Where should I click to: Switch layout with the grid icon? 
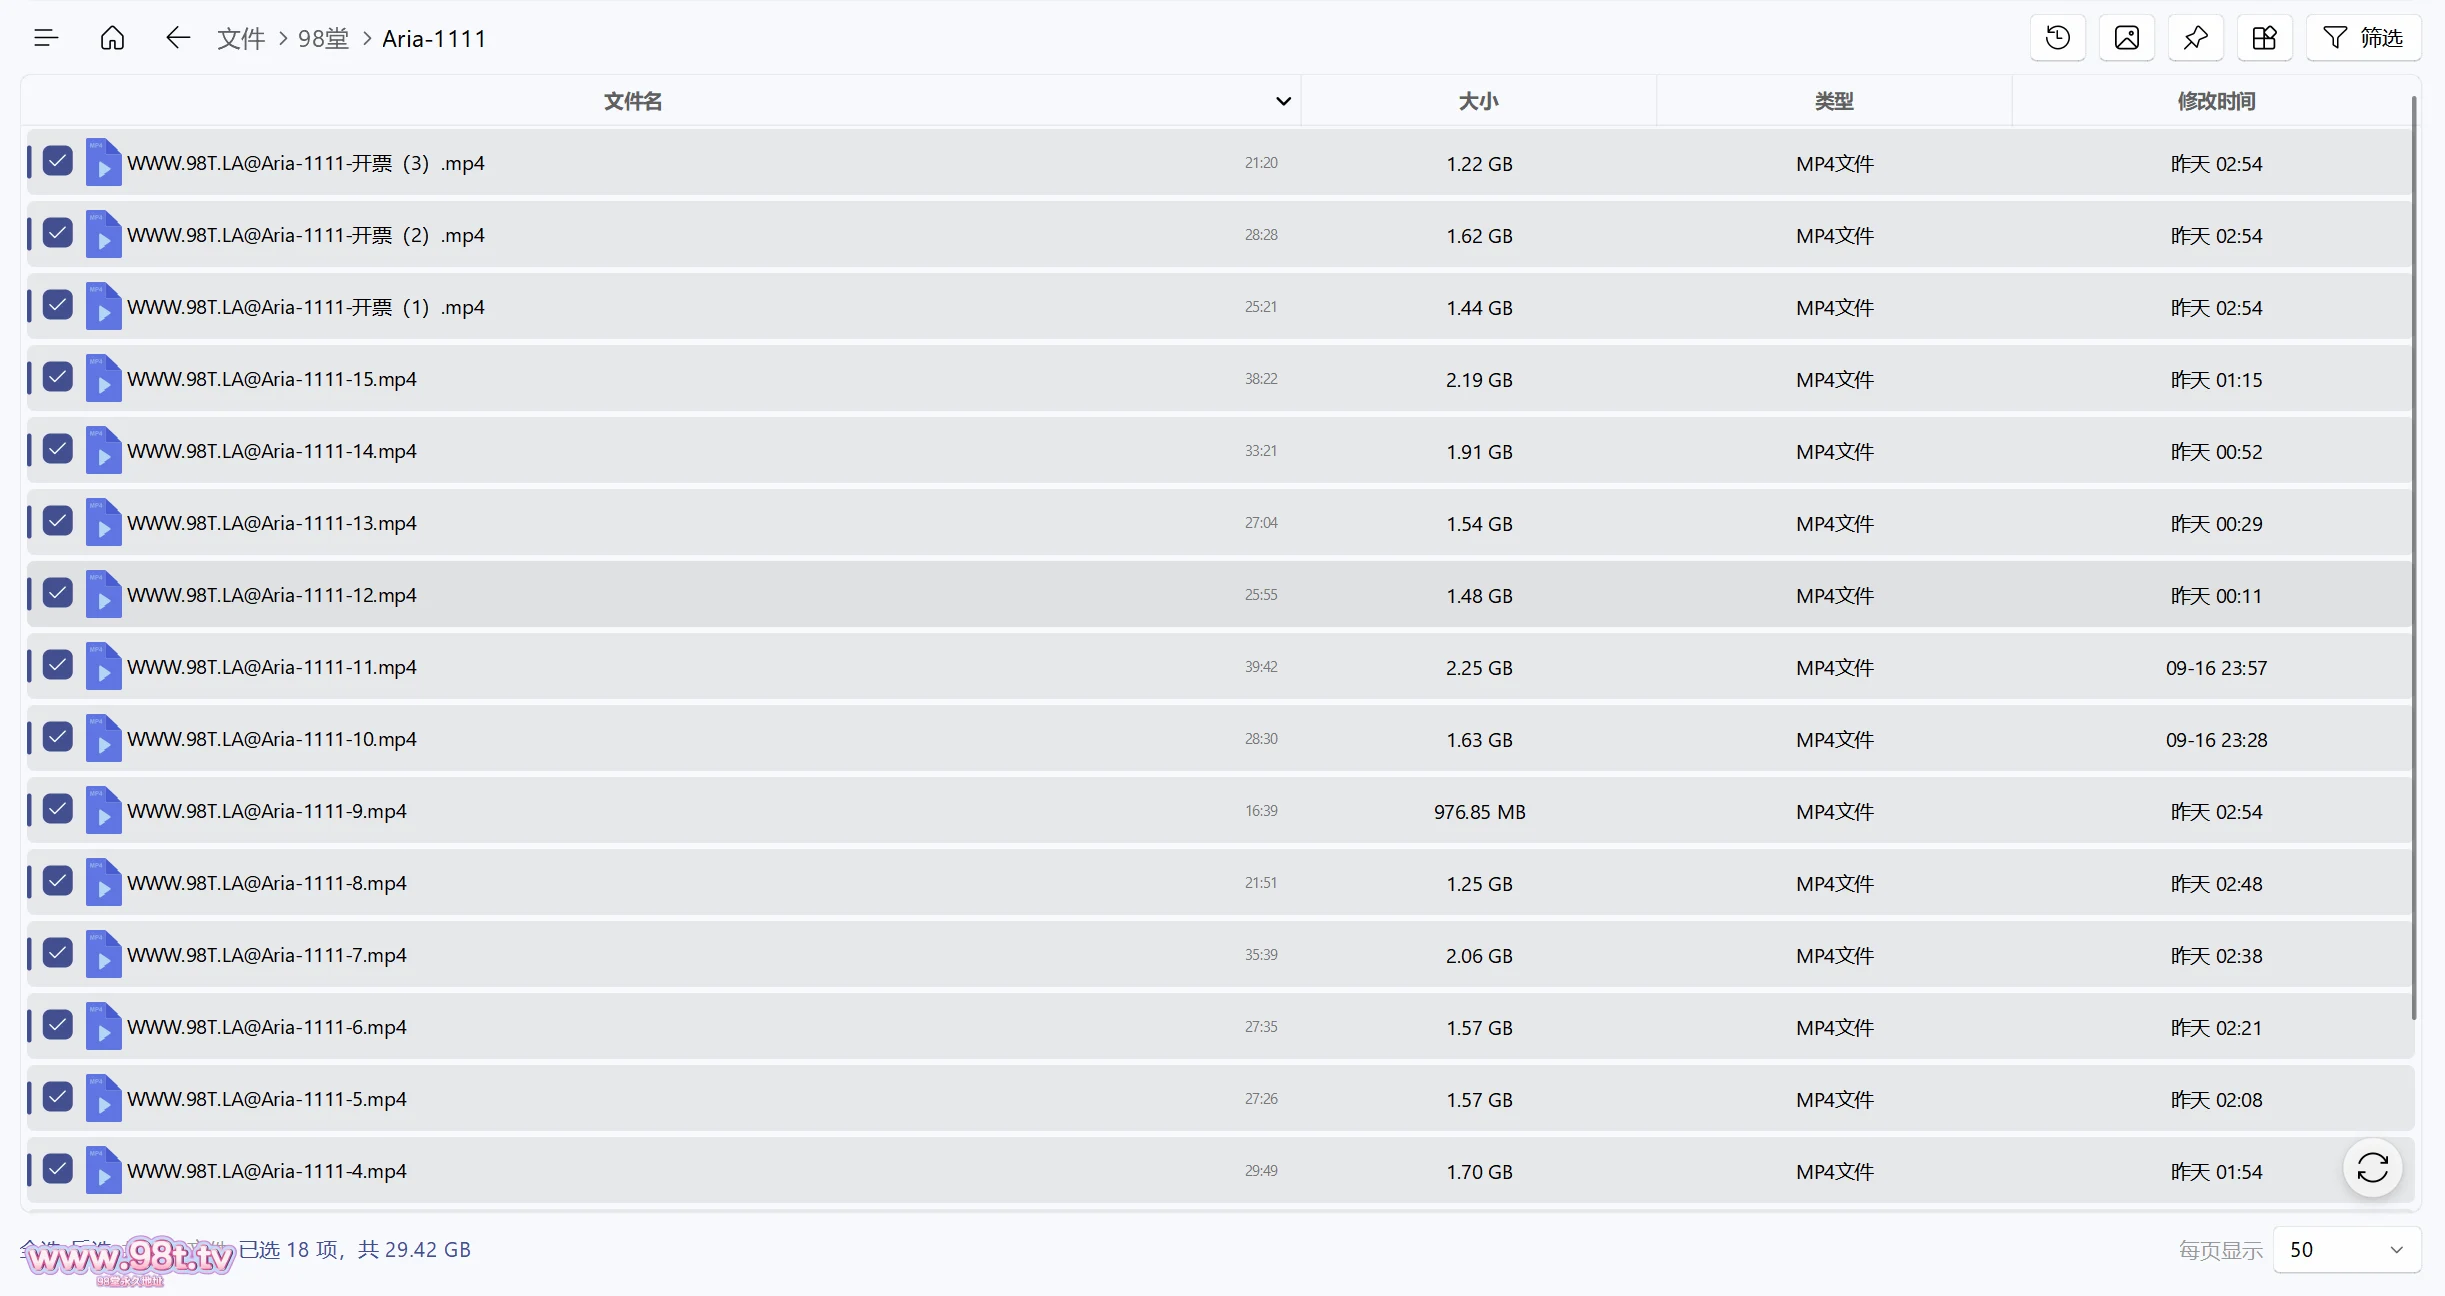coord(2265,38)
